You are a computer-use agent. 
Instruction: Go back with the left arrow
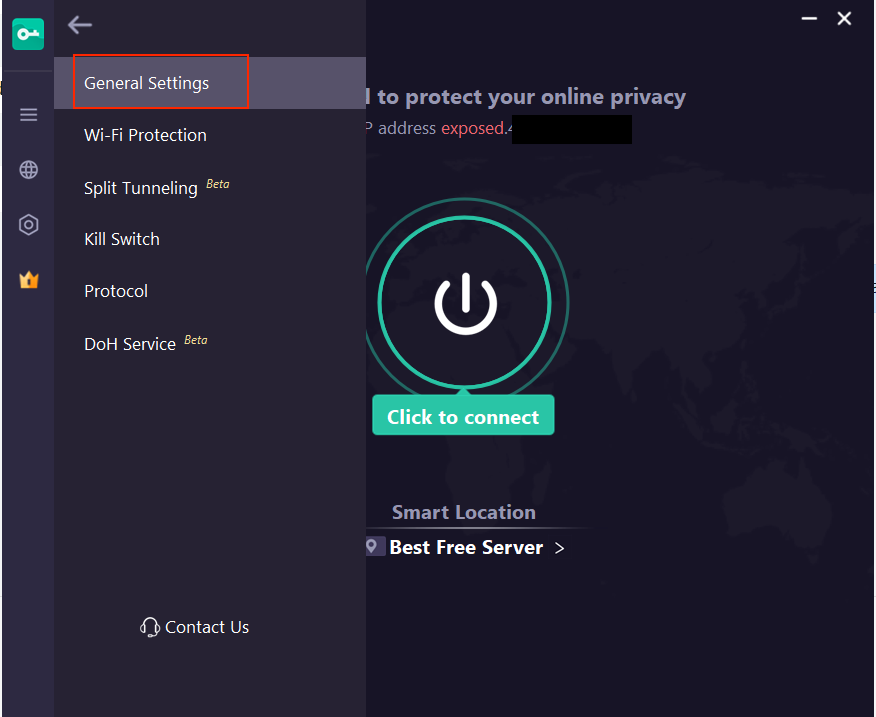tap(80, 25)
